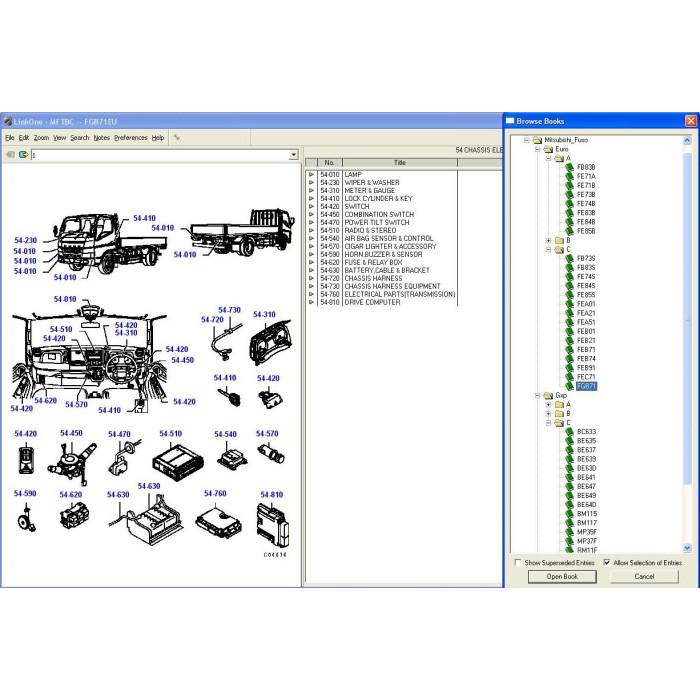Click the Browse Books scrollbar up arrow
The image size is (700, 700).
point(687,140)
